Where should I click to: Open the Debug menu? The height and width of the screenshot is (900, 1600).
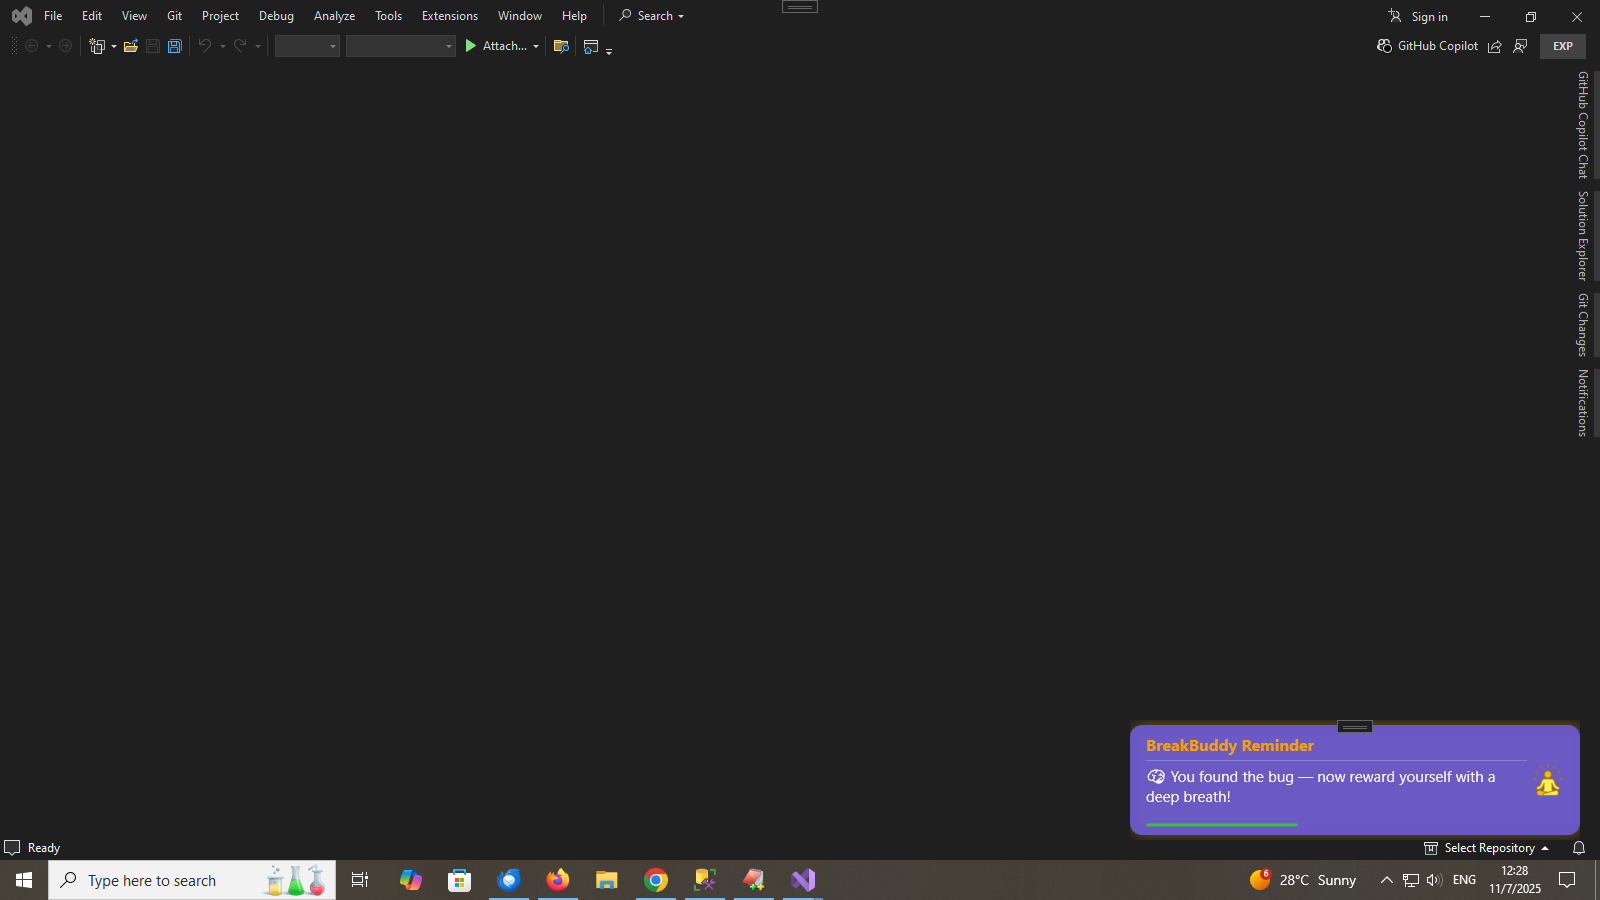coord(276,16)
